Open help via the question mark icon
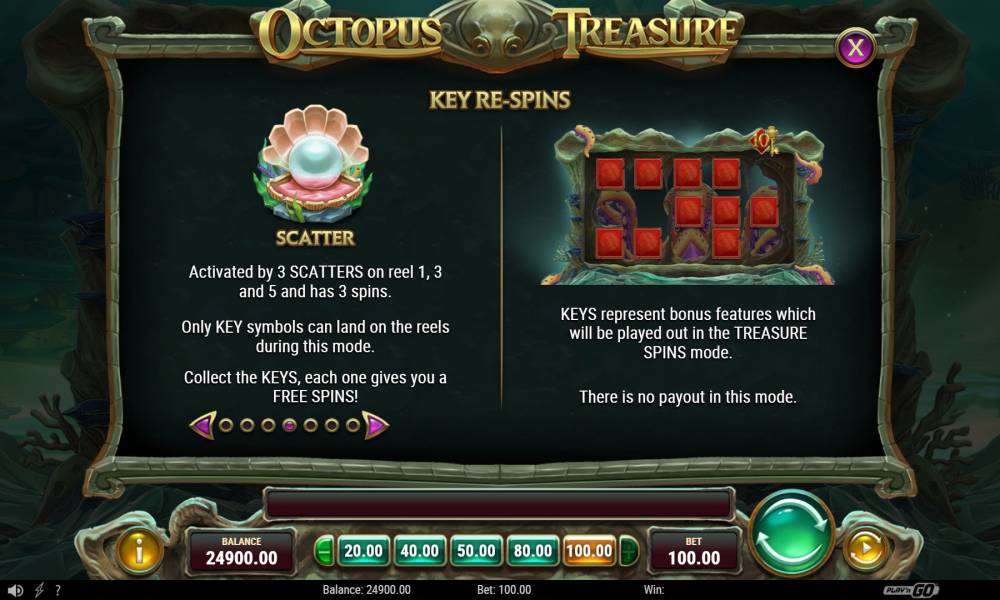 pyautogui.click(x=58, y=590)
